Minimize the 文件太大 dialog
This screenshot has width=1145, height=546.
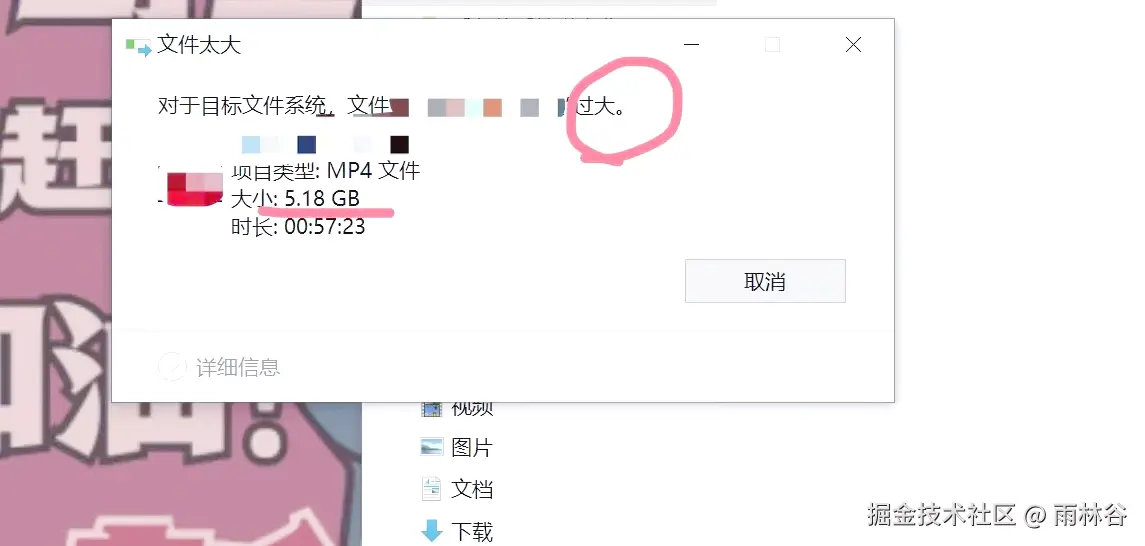pyautogui.click(x=692, y=45)
